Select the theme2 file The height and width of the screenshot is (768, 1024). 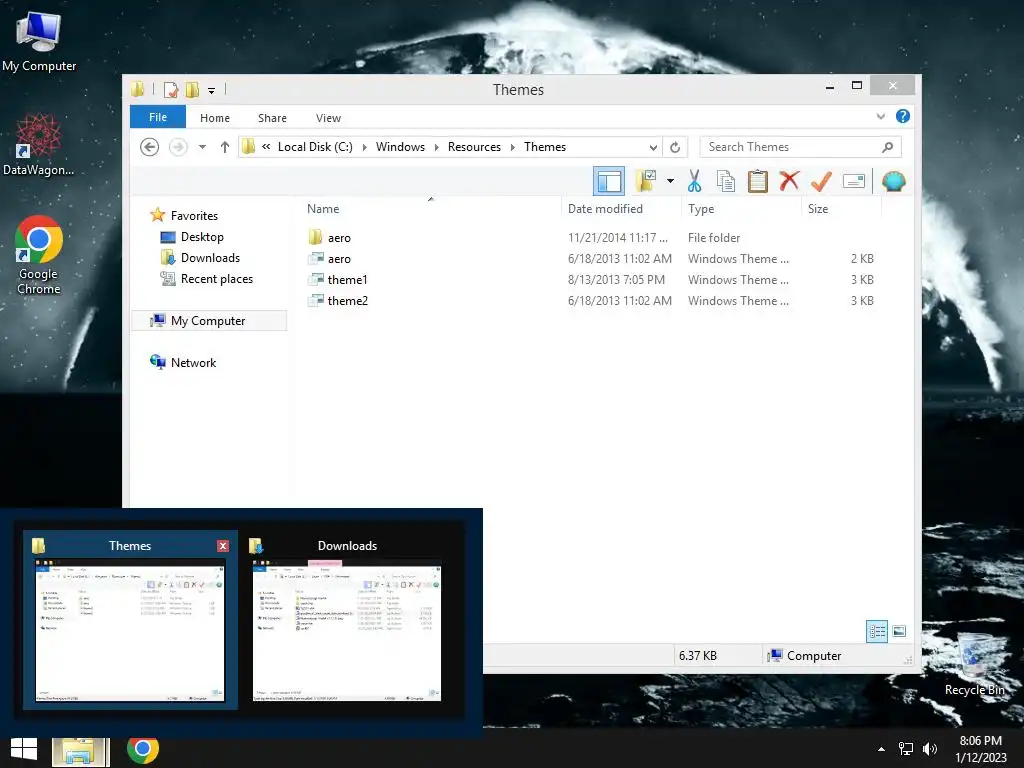point(348,300)
